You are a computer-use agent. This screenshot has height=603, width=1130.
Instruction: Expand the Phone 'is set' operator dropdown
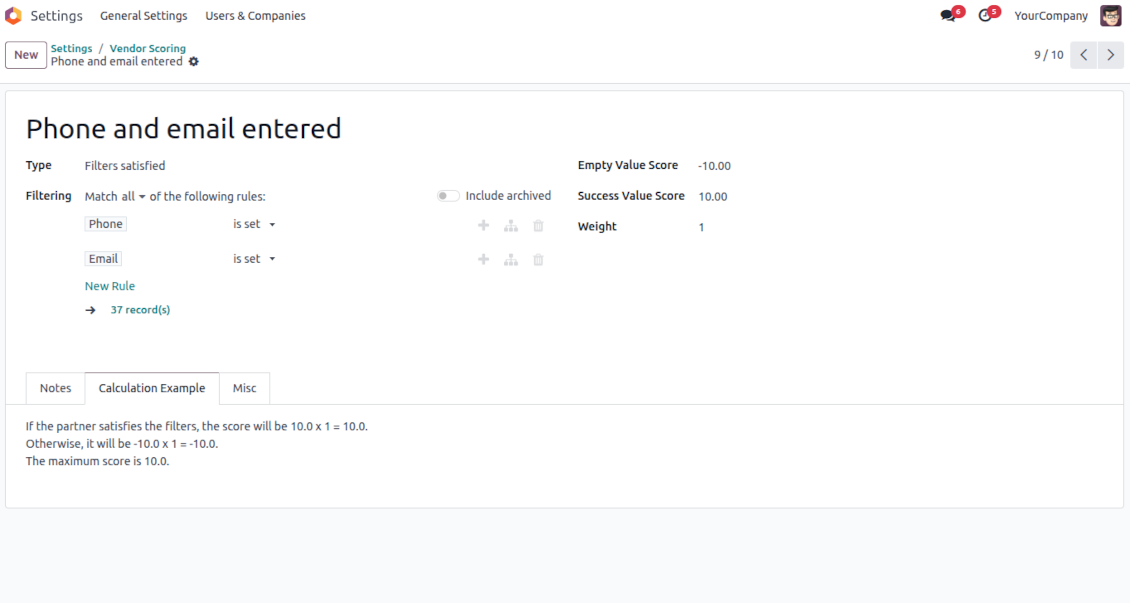click(x=254, y=224)
